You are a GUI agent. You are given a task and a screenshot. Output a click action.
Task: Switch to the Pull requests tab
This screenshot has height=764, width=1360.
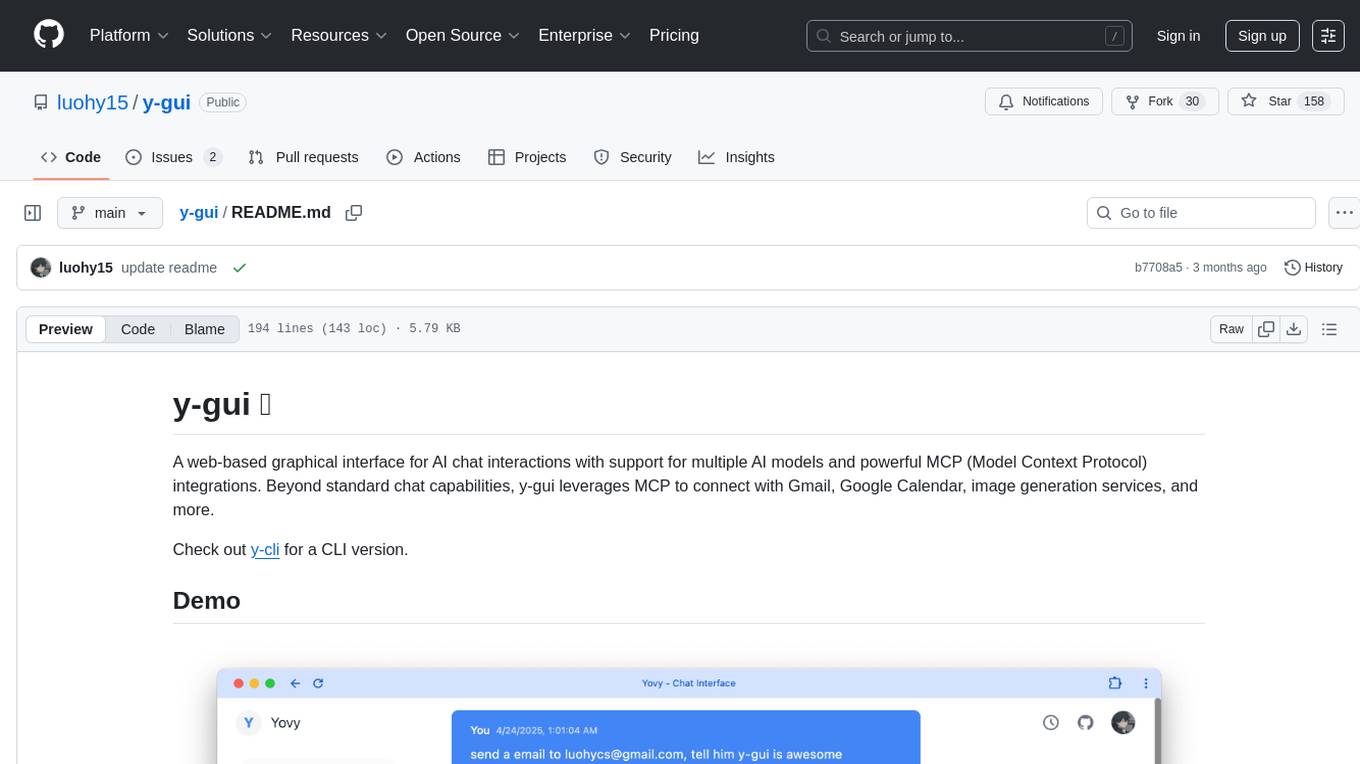click(303, 157)
